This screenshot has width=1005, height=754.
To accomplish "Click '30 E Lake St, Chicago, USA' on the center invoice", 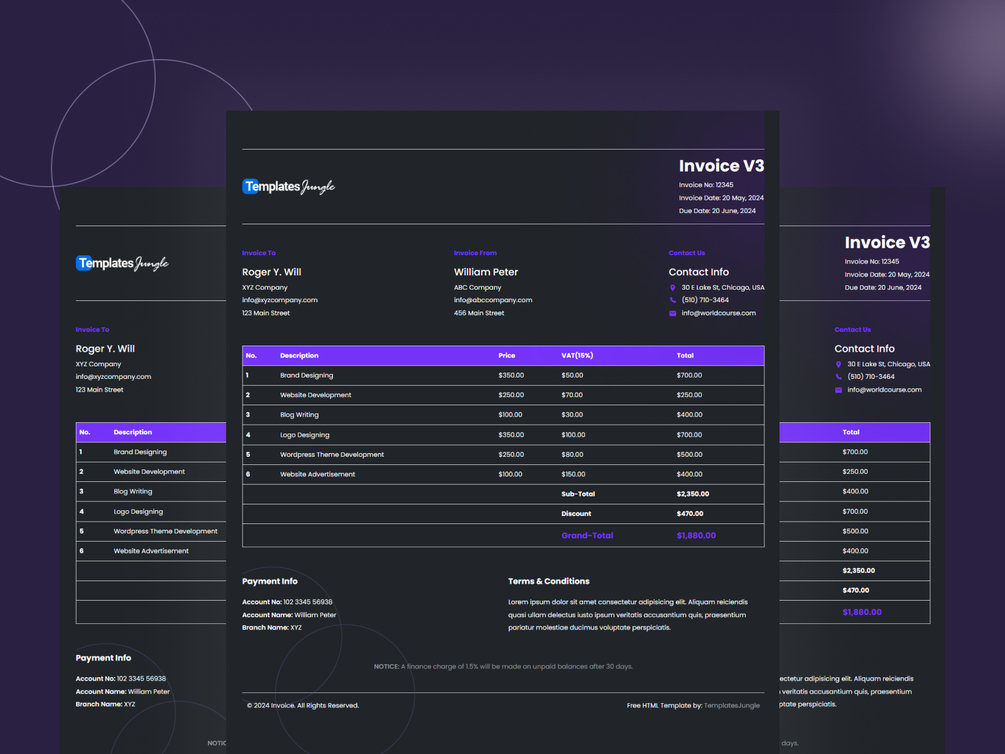I will click(722, 288).
